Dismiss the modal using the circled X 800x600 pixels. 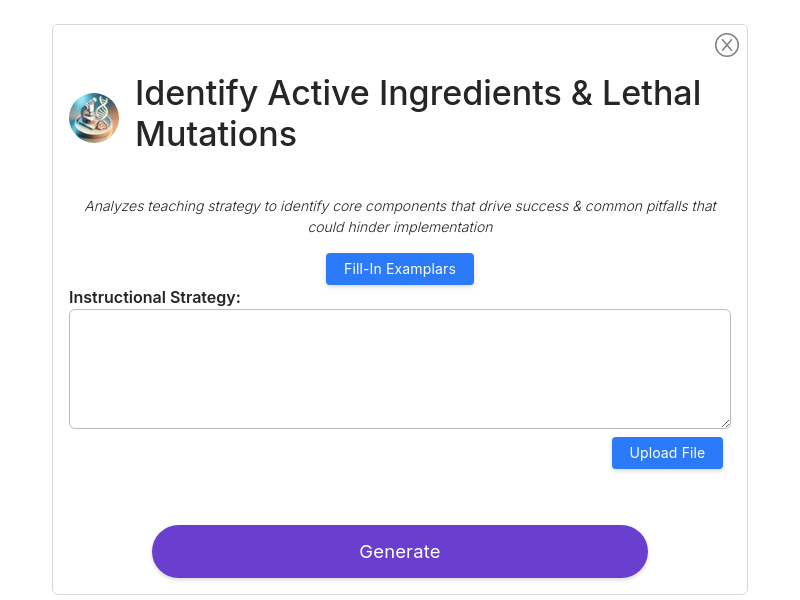pyautogui.click(x=727, y=45)
